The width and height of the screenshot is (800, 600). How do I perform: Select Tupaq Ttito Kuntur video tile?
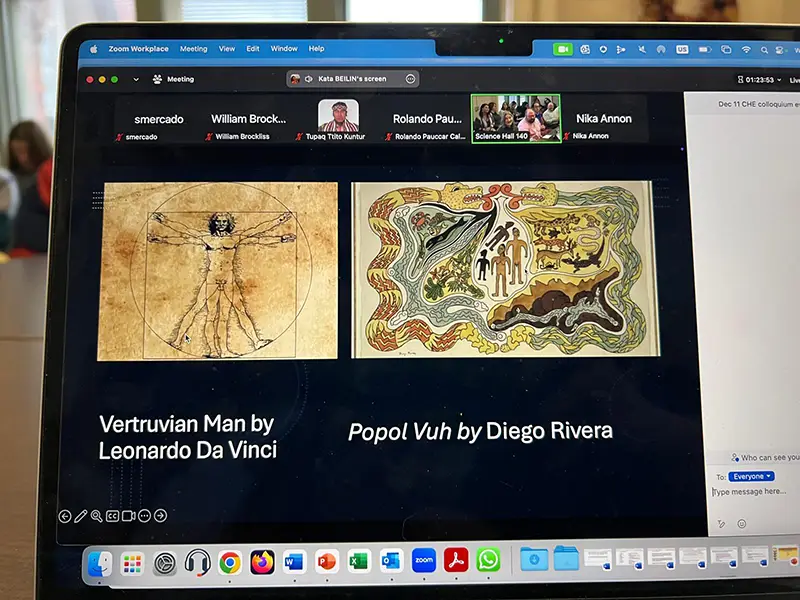(x=337, y=119)
